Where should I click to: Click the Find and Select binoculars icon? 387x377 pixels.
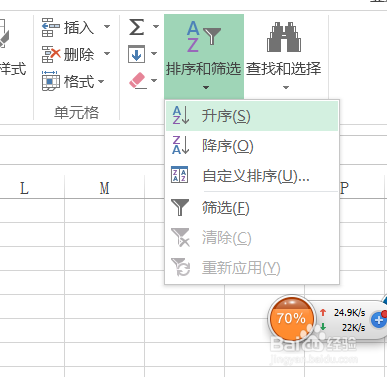(x=284, y=37)
